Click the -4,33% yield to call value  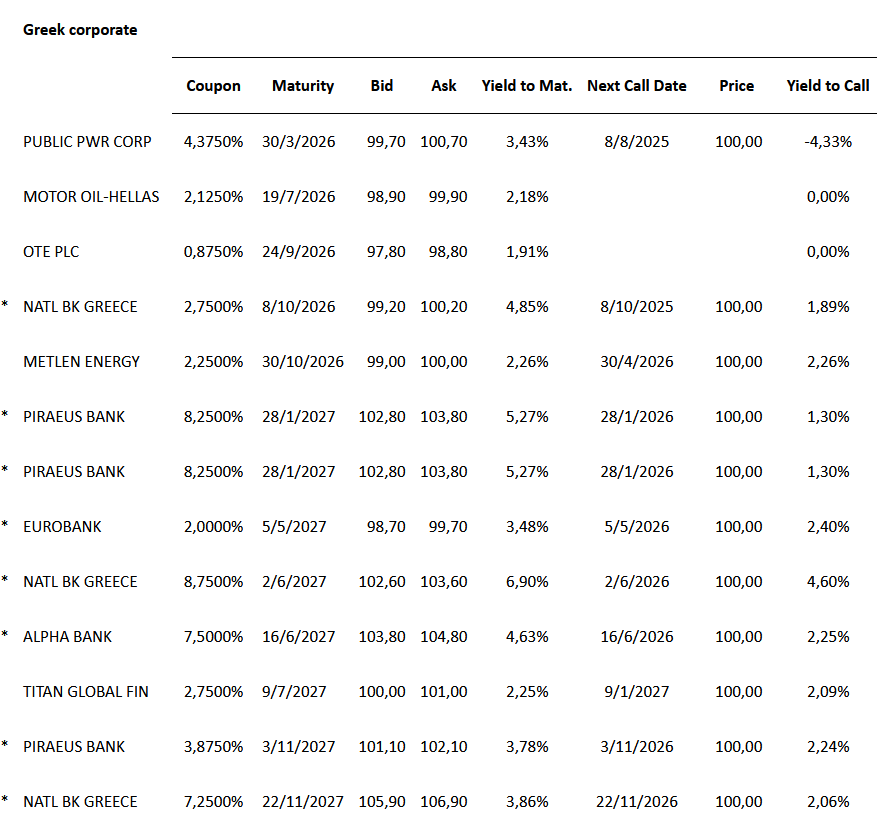point(828,142)
